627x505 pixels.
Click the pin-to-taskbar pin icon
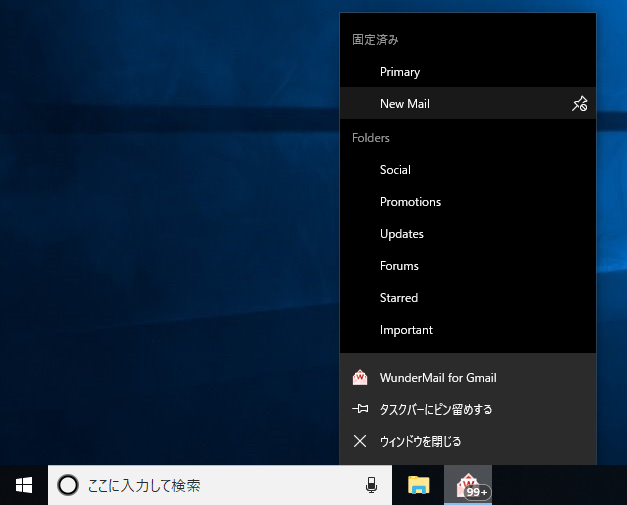tap(360, 409)
